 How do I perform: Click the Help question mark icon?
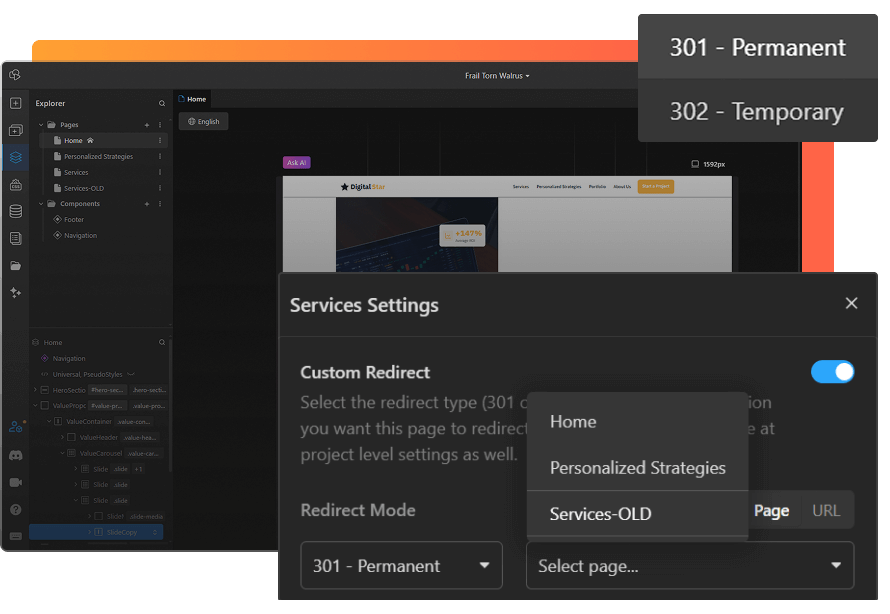(x=15, y=507)
